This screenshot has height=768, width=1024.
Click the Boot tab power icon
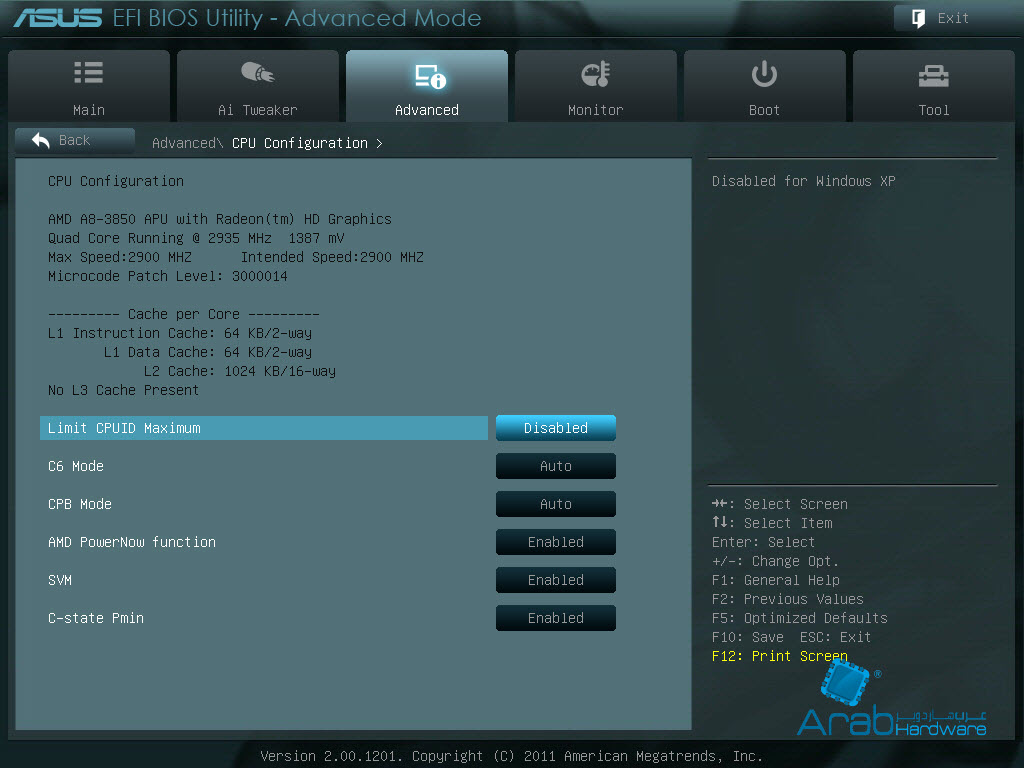pos(764,74)
